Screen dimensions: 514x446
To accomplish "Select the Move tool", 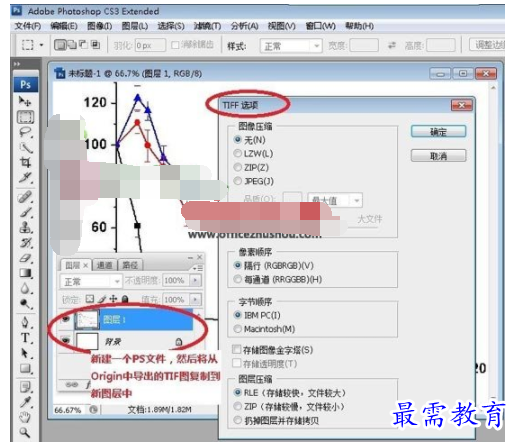I will click(25, 101).
